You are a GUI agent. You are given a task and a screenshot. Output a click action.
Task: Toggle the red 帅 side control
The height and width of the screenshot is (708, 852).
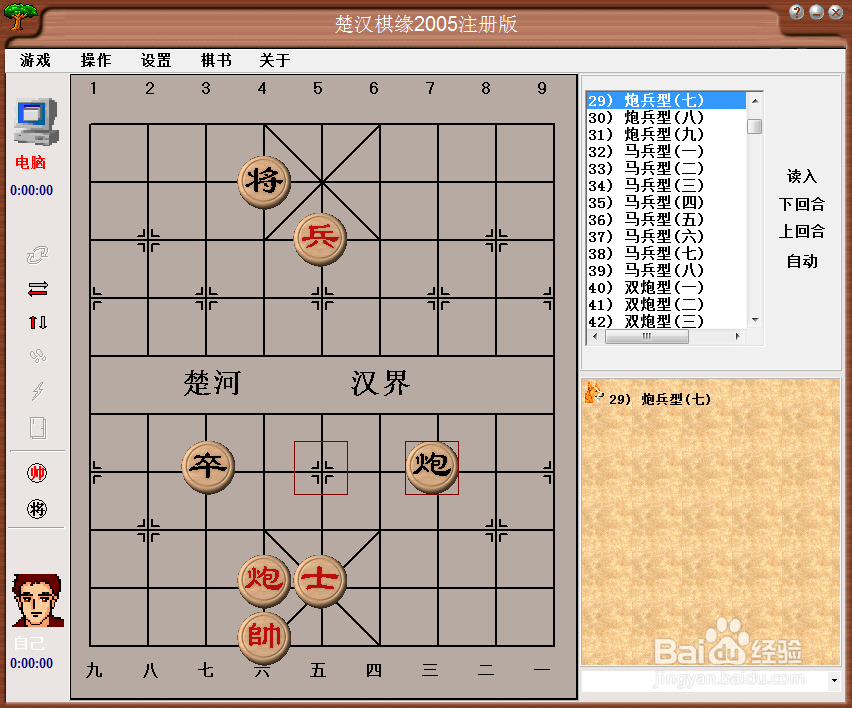tap(37, 472)
